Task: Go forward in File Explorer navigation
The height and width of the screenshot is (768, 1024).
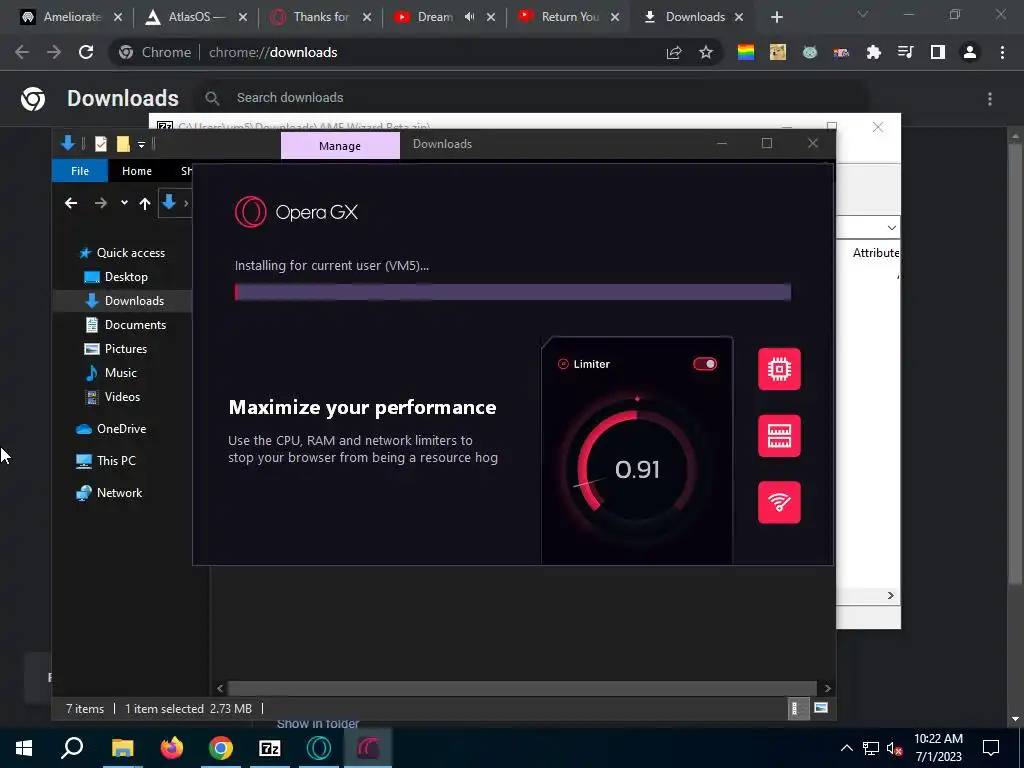Action: click(x=100, y=204)
